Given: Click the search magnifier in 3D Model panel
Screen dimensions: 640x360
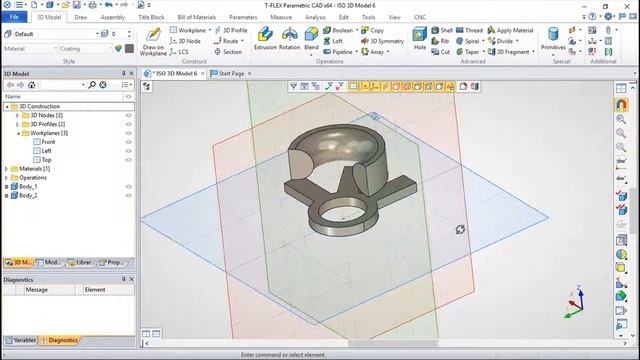Looking at the screenshot, I should (x=92, y=84).
